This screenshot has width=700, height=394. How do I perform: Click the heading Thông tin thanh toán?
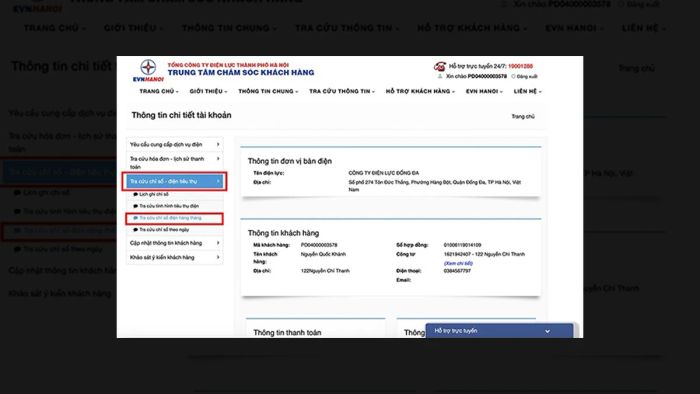[287, 332]
